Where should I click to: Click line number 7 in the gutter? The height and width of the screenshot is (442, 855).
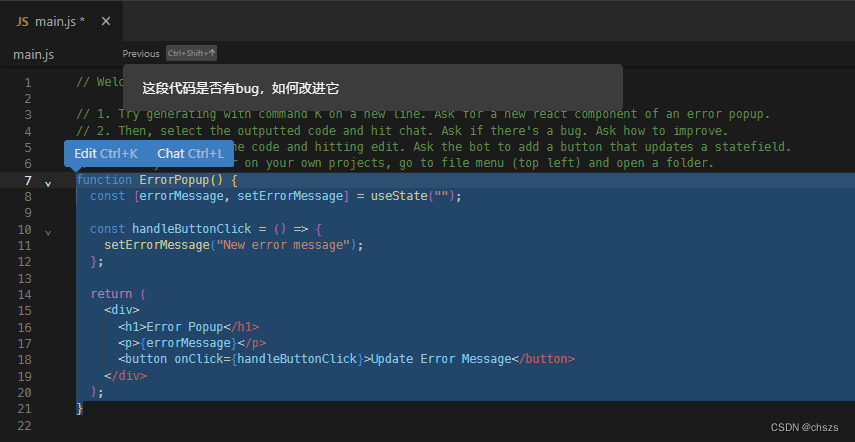pyautogui.click(x=28, y=181)
